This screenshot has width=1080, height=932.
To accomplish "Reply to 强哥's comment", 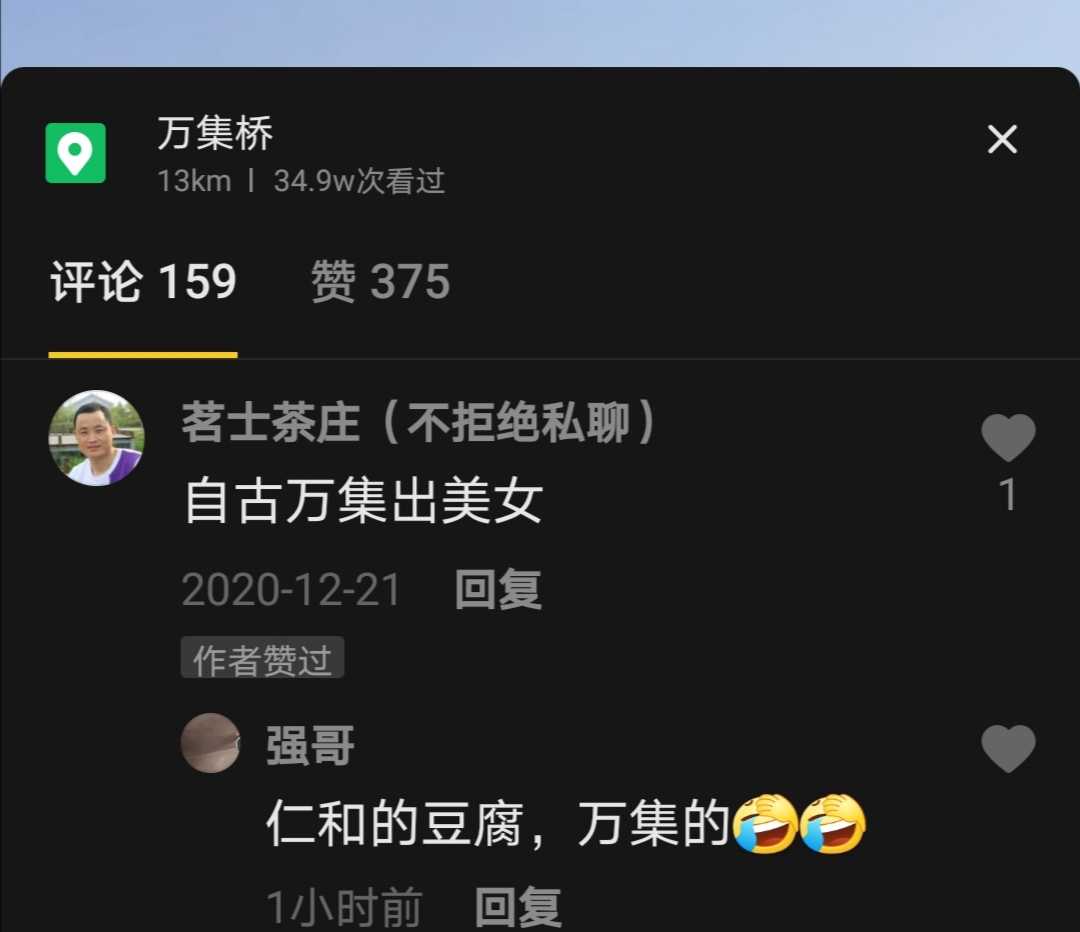I will (x=518, y=907).
